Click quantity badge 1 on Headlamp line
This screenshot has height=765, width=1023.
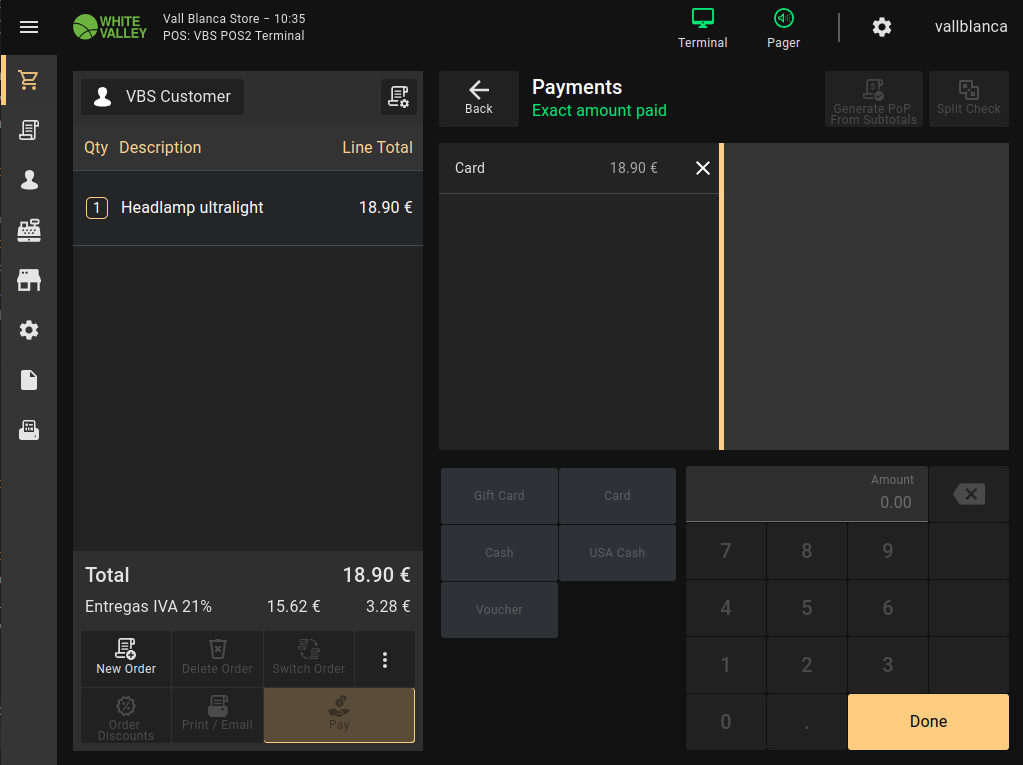[x=97, y=208]
